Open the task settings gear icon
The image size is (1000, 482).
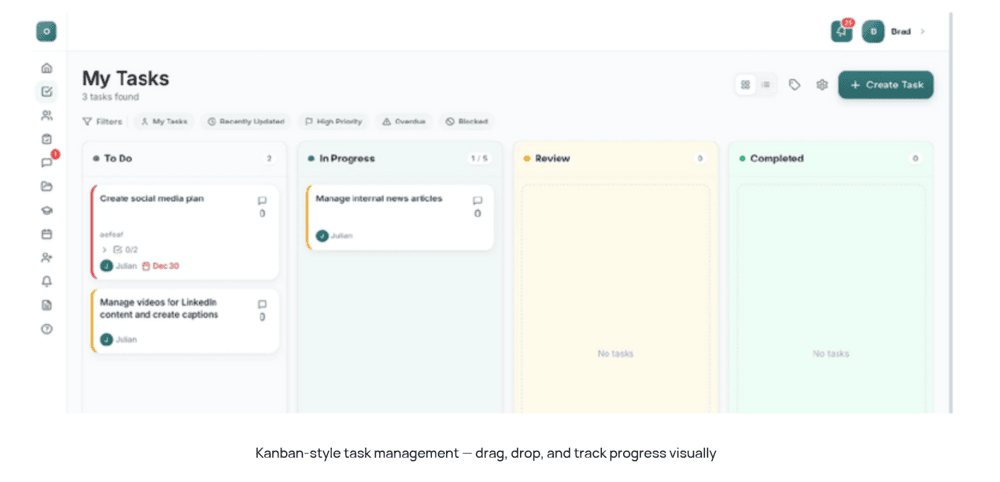coord(822,85)
